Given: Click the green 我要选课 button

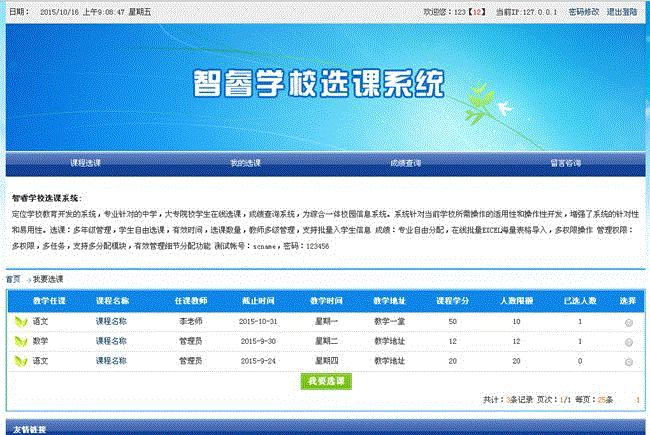Looking at the screenshot, I should [x=325, y=381].
